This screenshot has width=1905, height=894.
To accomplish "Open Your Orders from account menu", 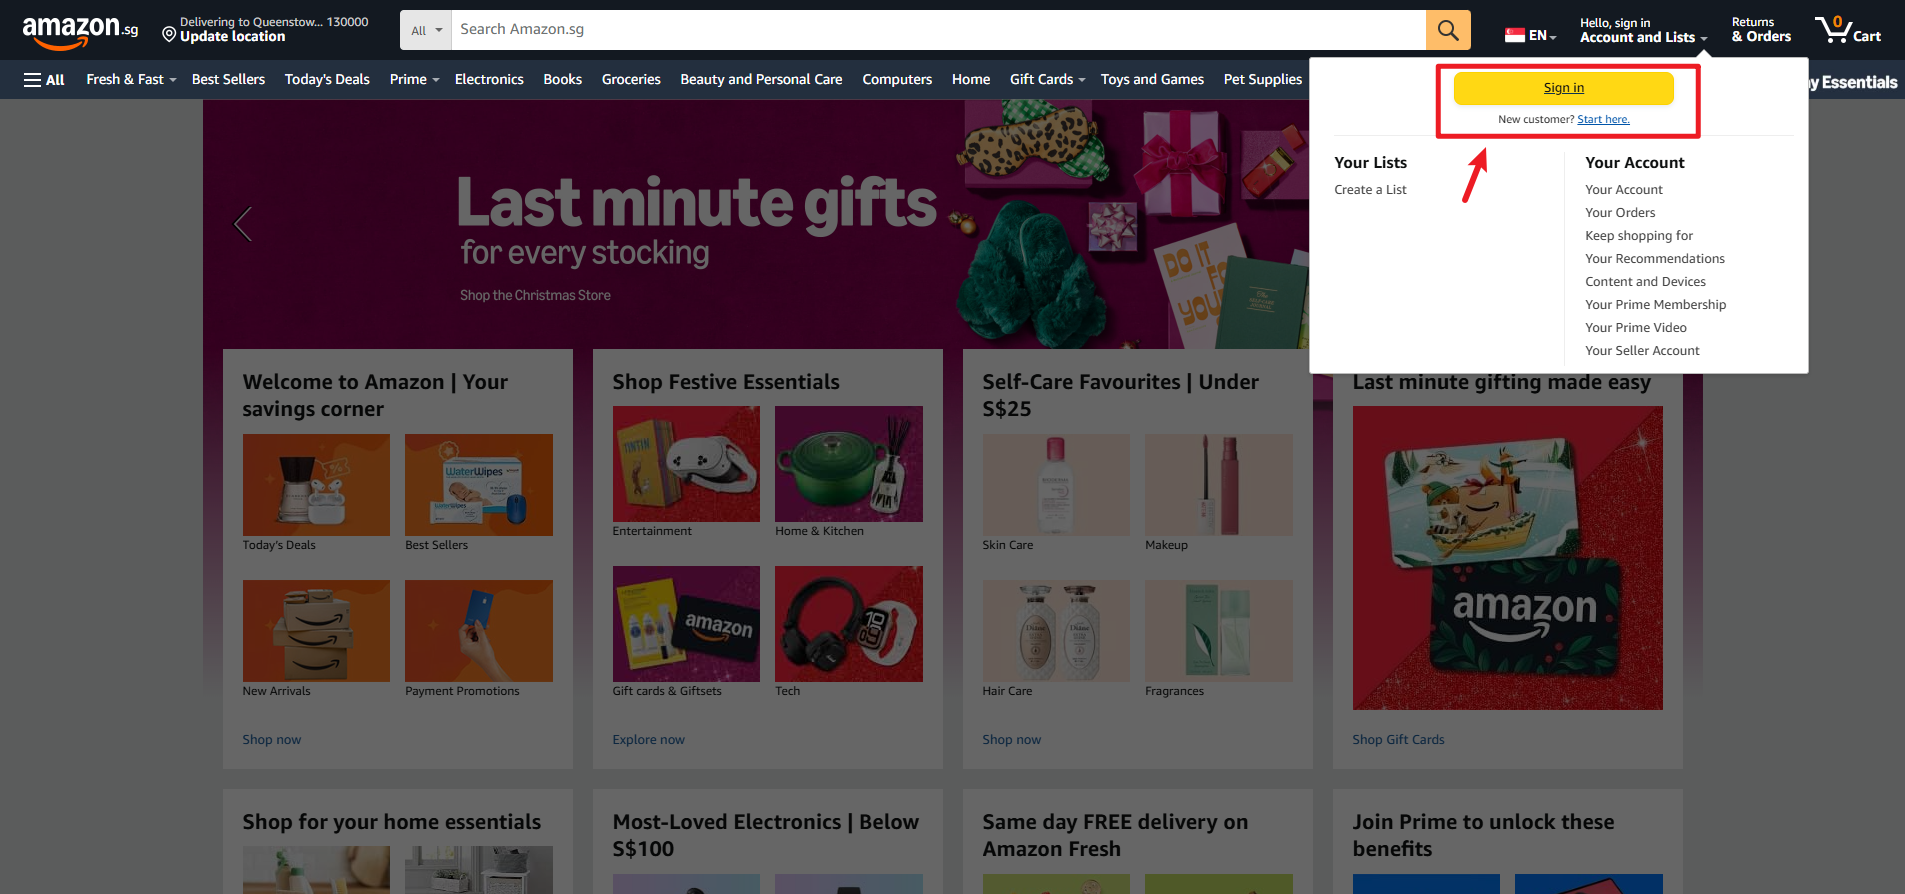I will 1620,213.
